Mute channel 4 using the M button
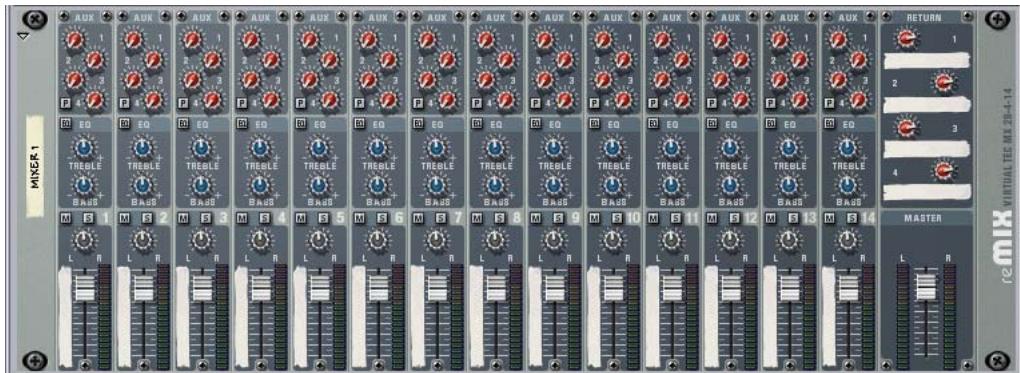 point(242,217)
